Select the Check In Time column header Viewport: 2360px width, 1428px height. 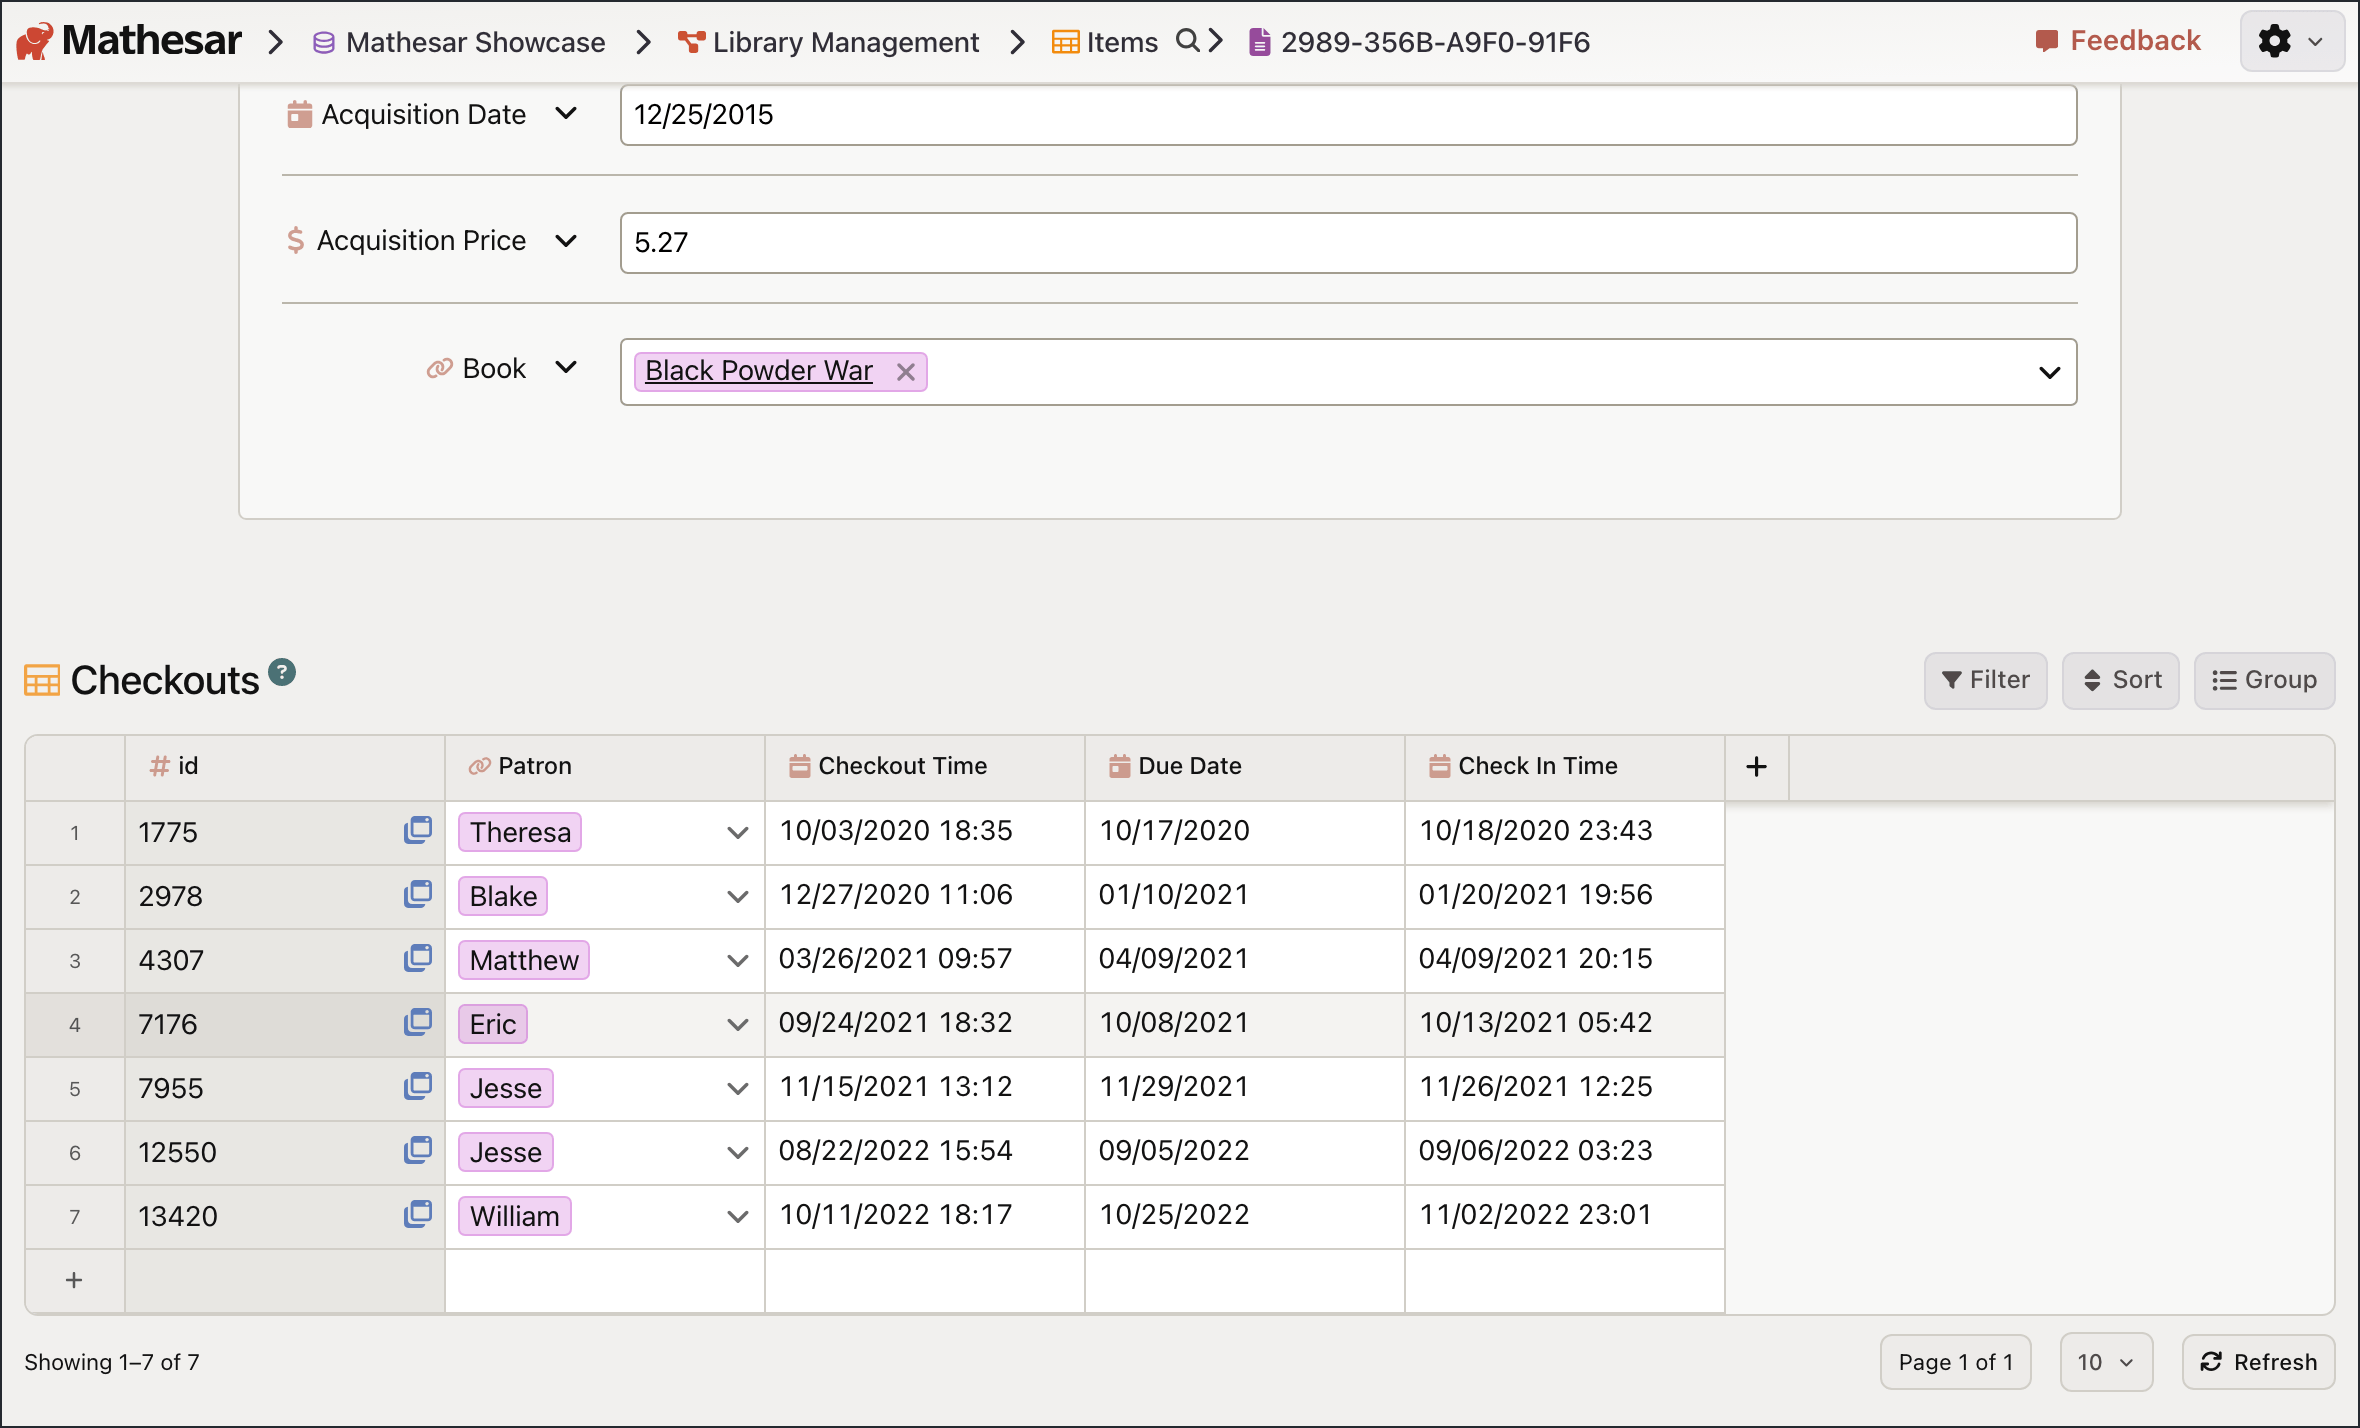[x=1565, y=767]
